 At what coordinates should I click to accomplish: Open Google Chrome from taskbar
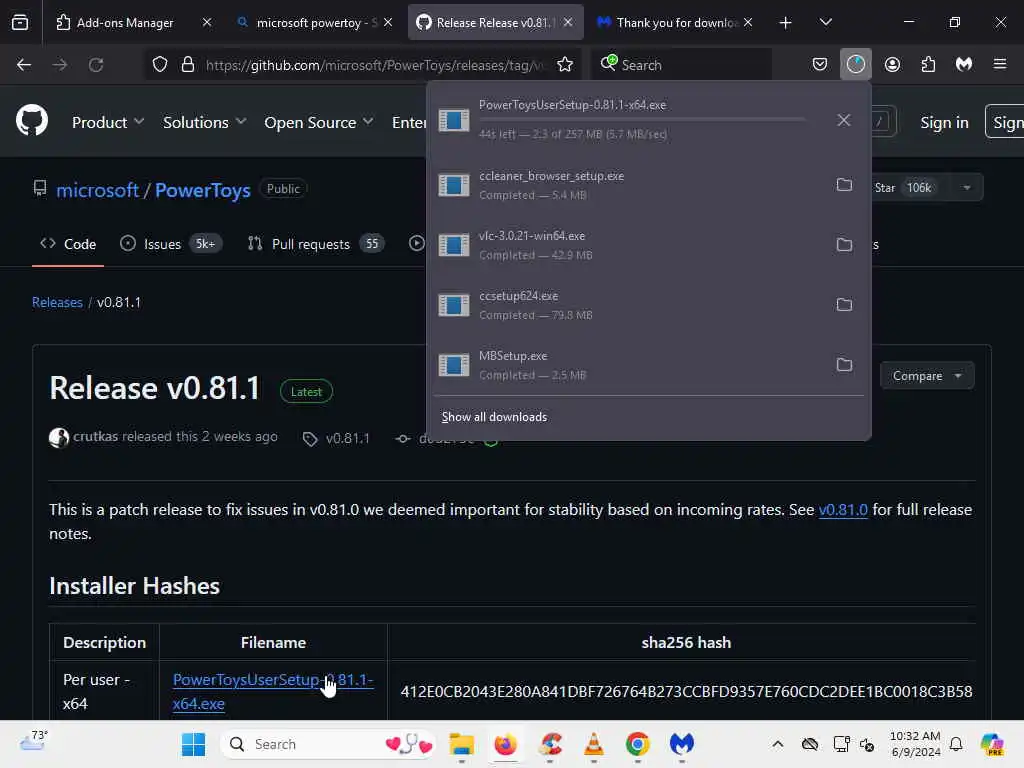637,744
